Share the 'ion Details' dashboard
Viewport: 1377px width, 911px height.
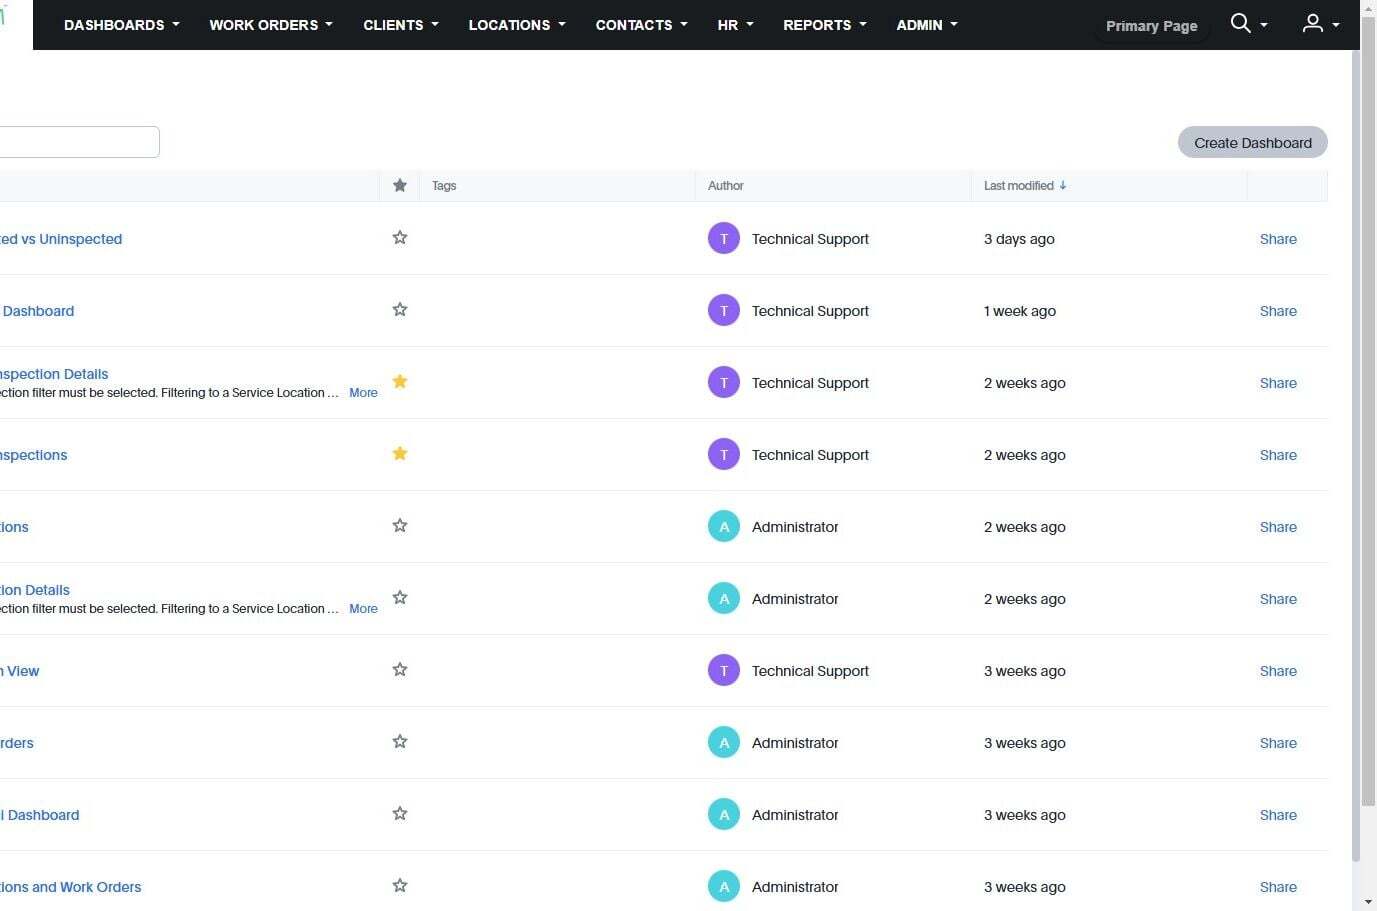(1278, 599)
